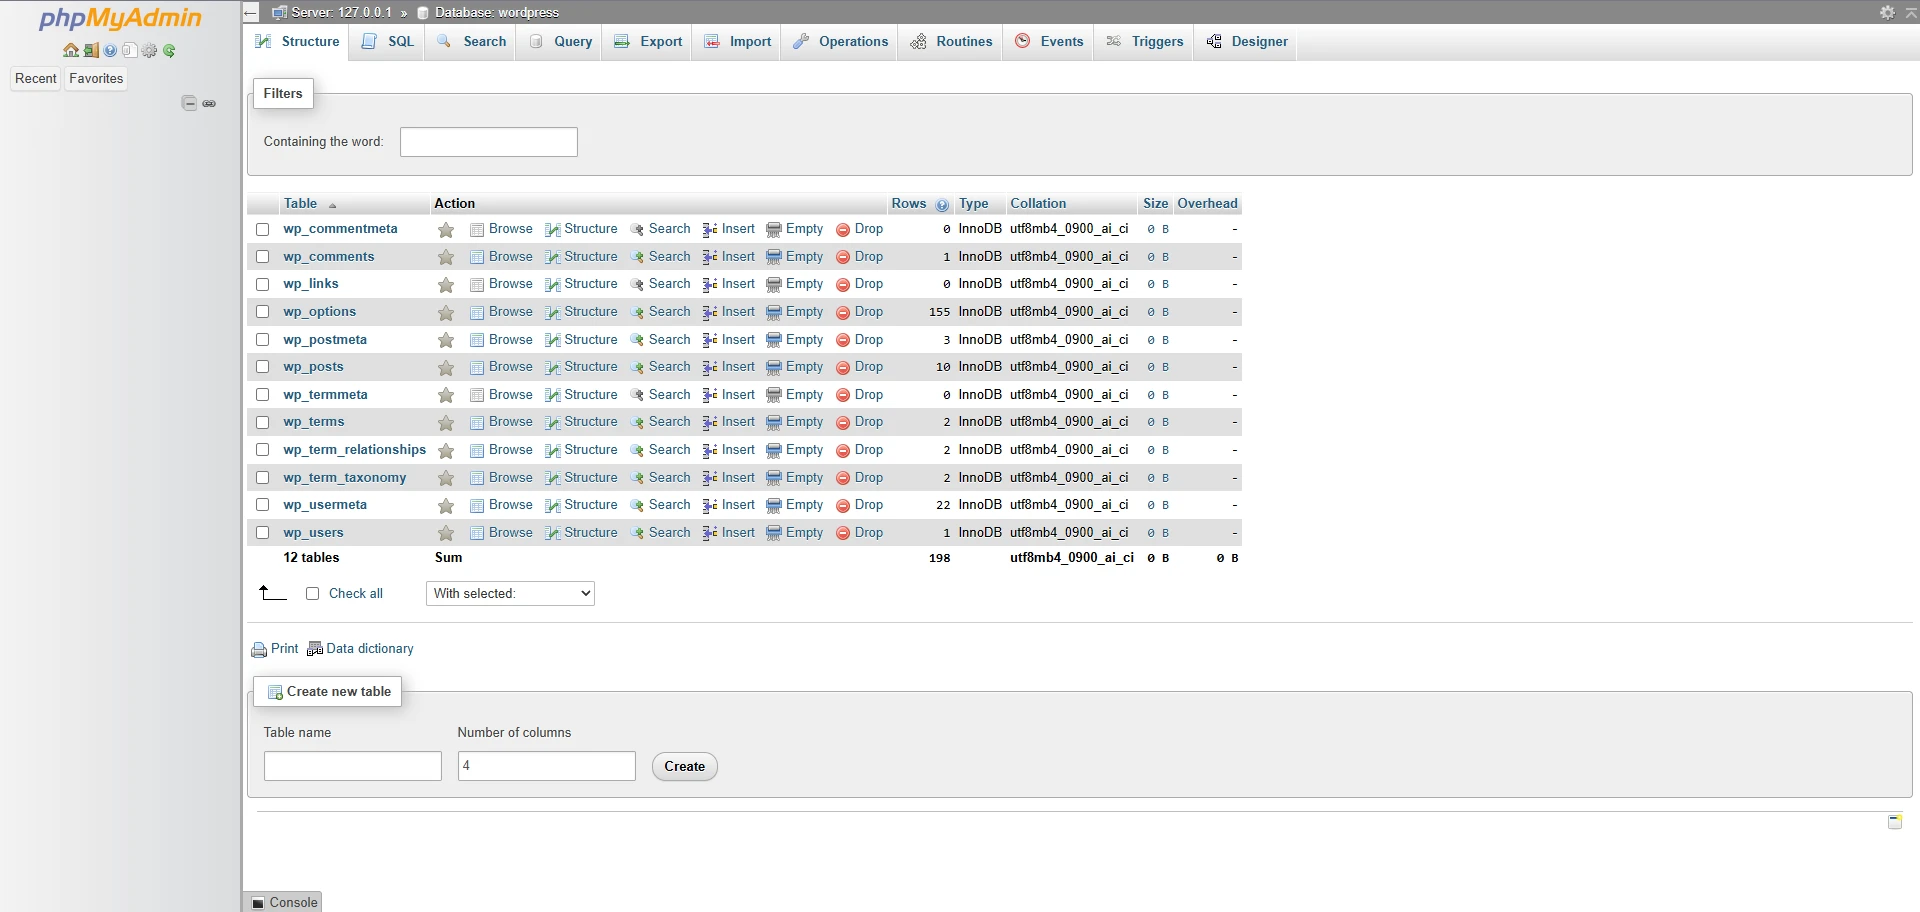Select the wp_posts row checkbox
This screenshot has height=912, width=1920.
click(263, 367)
